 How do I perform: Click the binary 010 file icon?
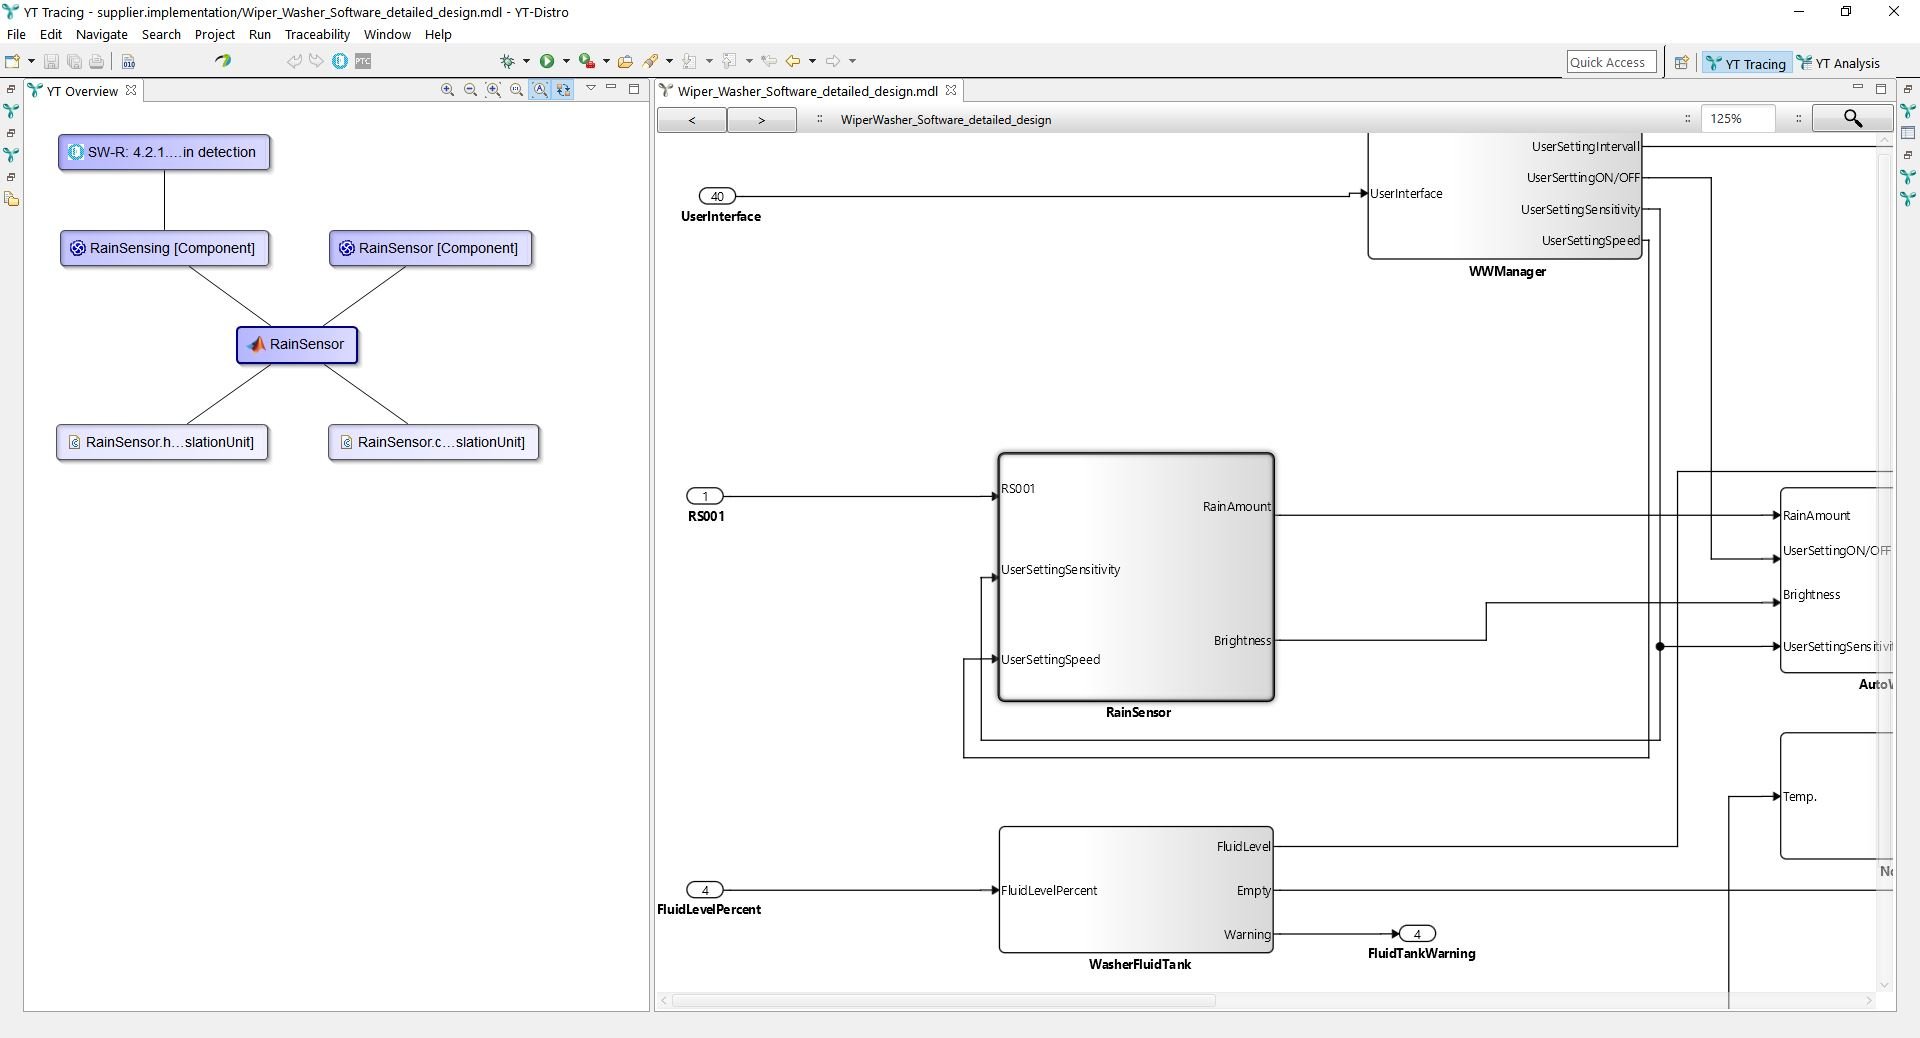click(x=128, y=61)
